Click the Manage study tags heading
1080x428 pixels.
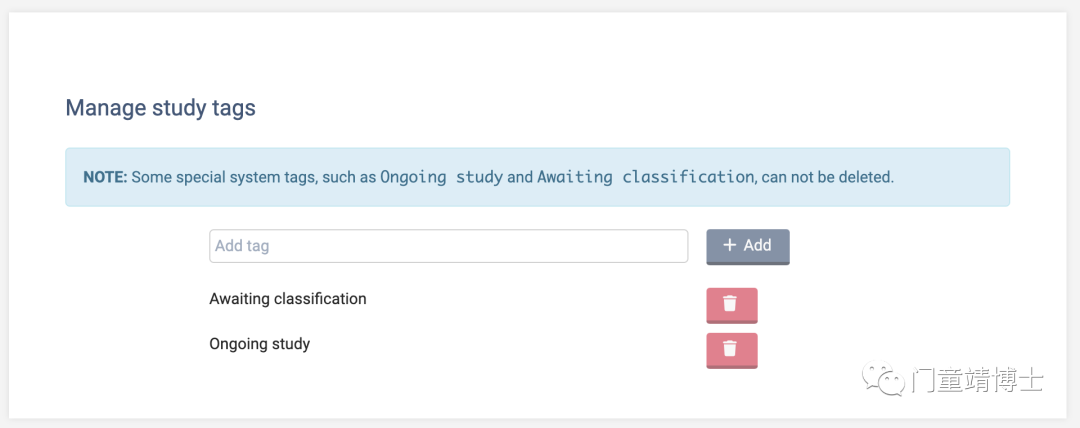pyautogui.click(x=160, y=108)
